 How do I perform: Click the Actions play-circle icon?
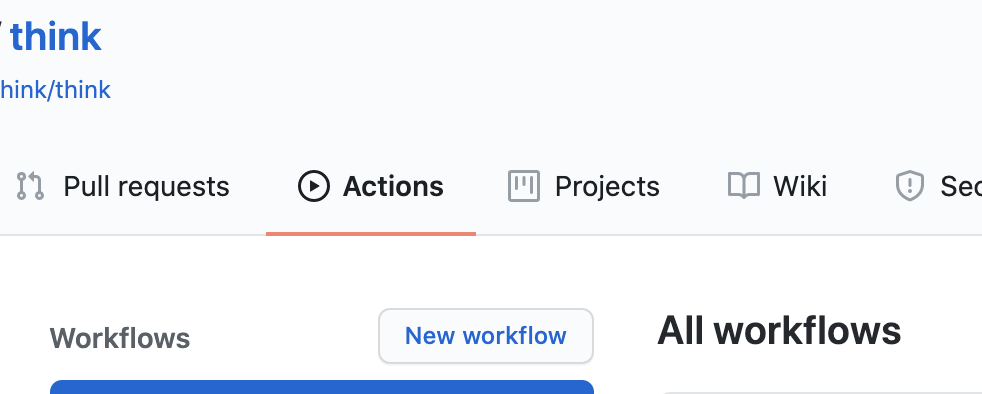(x=313, y=186)
